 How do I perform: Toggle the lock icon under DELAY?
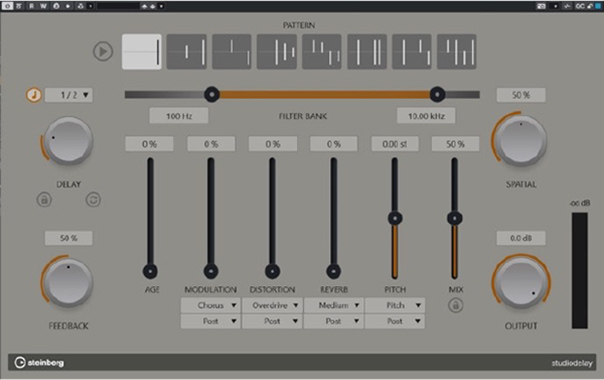coord(44,200)
